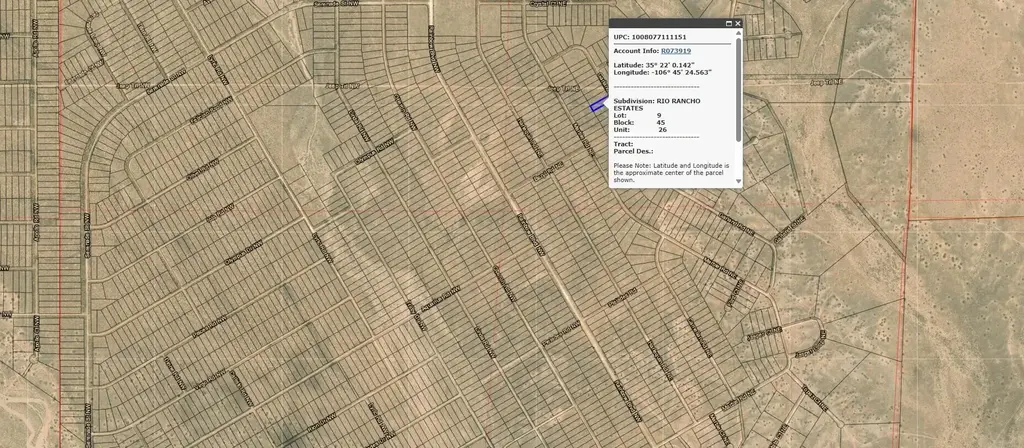Click the 'Please Note: Latitude and Longitude' text
Image resolution: width=1024 pixels, height=448 pixels.
(671, 165)
